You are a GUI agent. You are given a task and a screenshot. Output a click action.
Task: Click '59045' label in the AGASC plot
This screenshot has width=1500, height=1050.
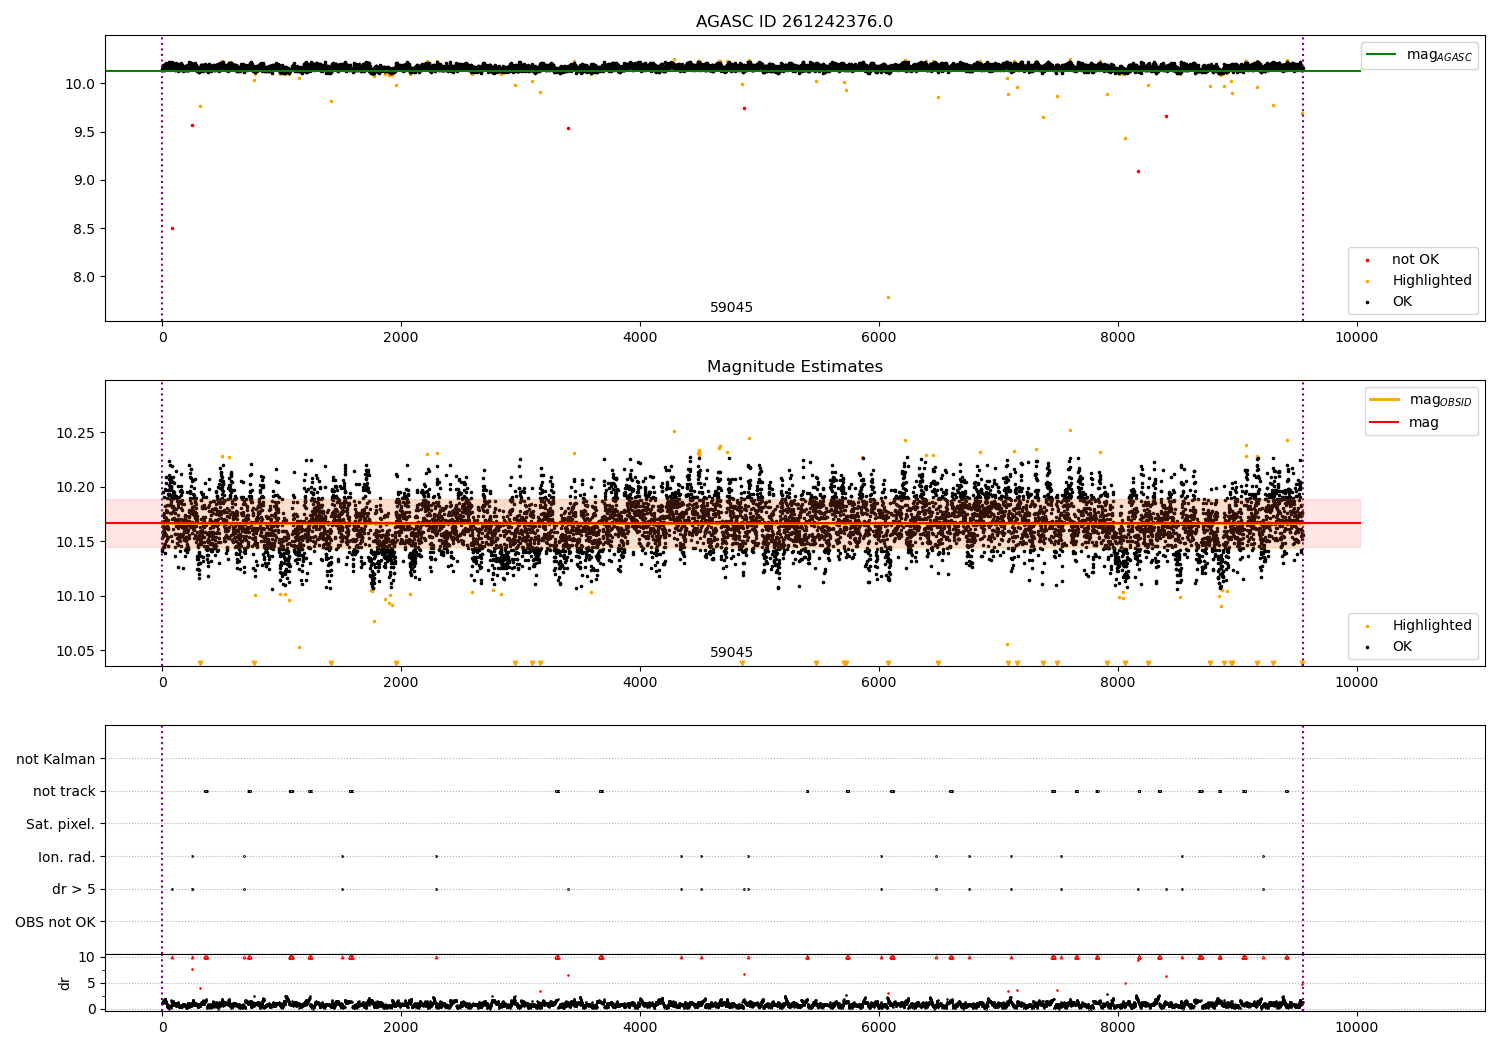point(731,308)
